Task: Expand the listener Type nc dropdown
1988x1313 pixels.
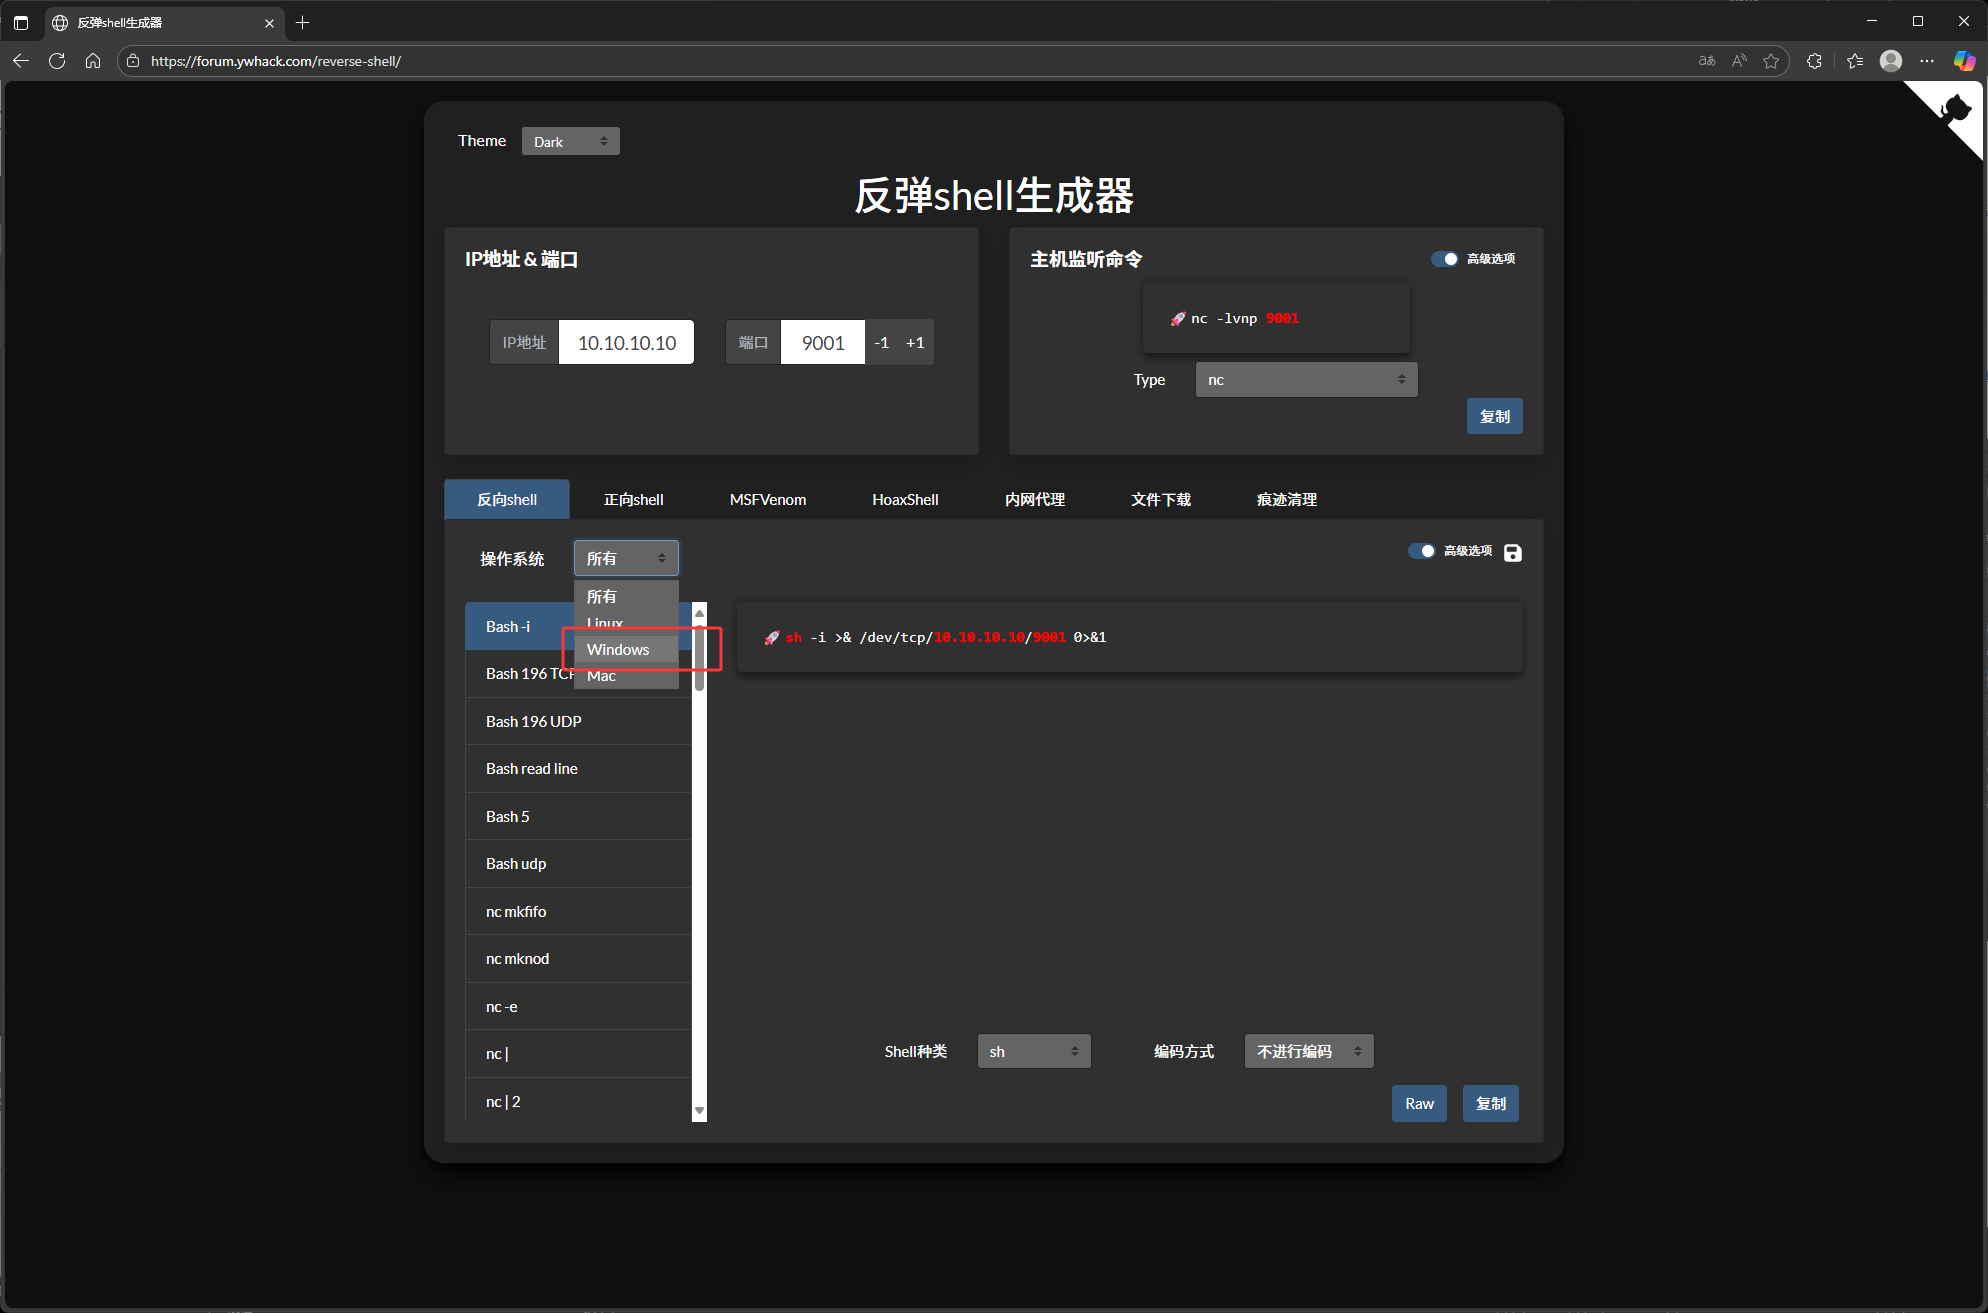Action: (x=1305, y=380)
